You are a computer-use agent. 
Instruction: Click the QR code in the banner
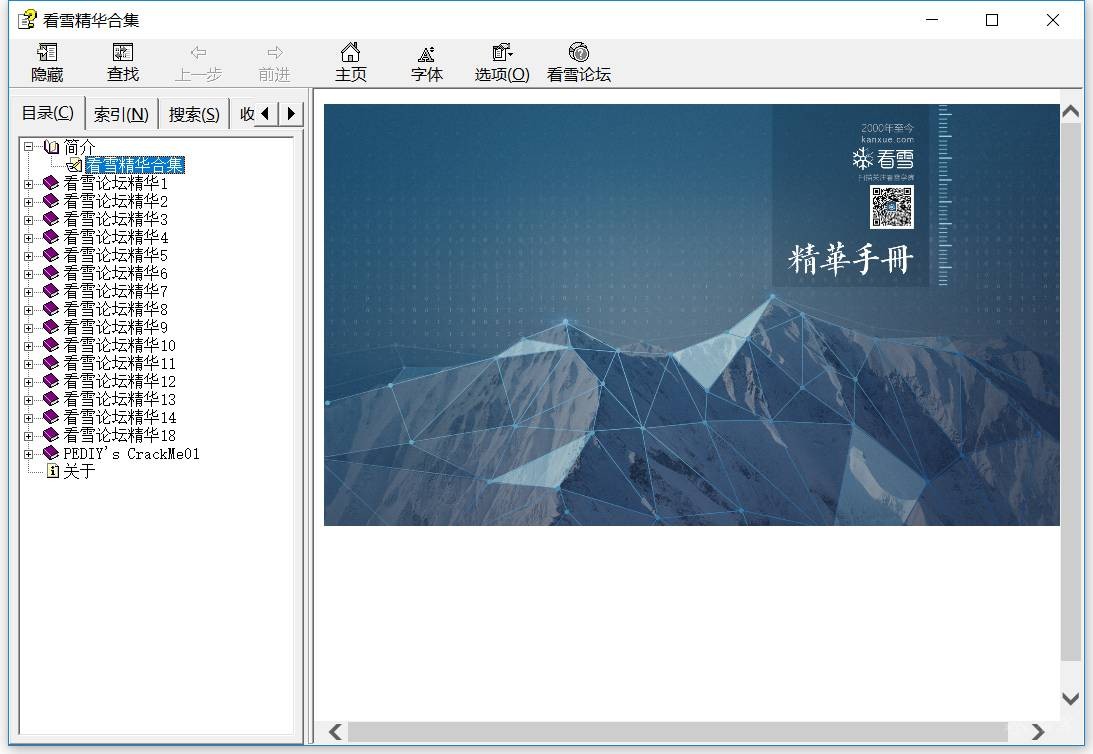pos(892,207)
